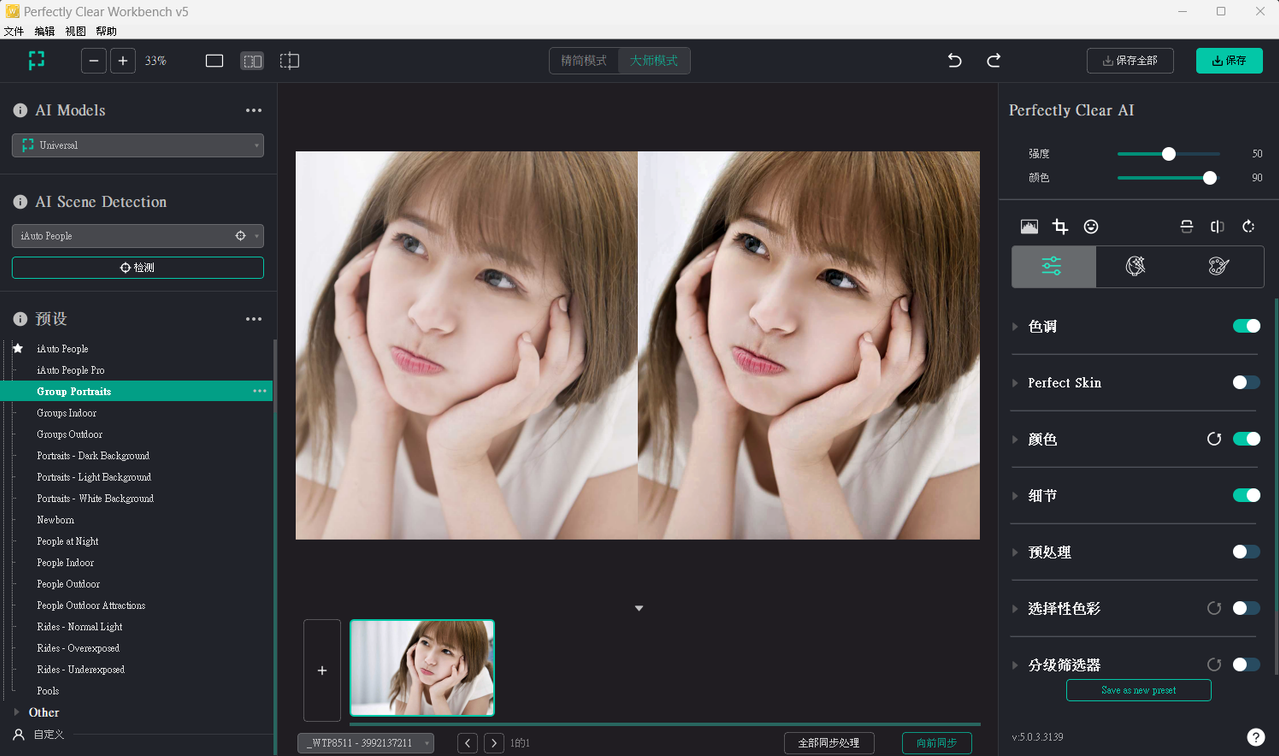Rotate the image clockwise
The image size is (1279, 756).
(1248, 227)
